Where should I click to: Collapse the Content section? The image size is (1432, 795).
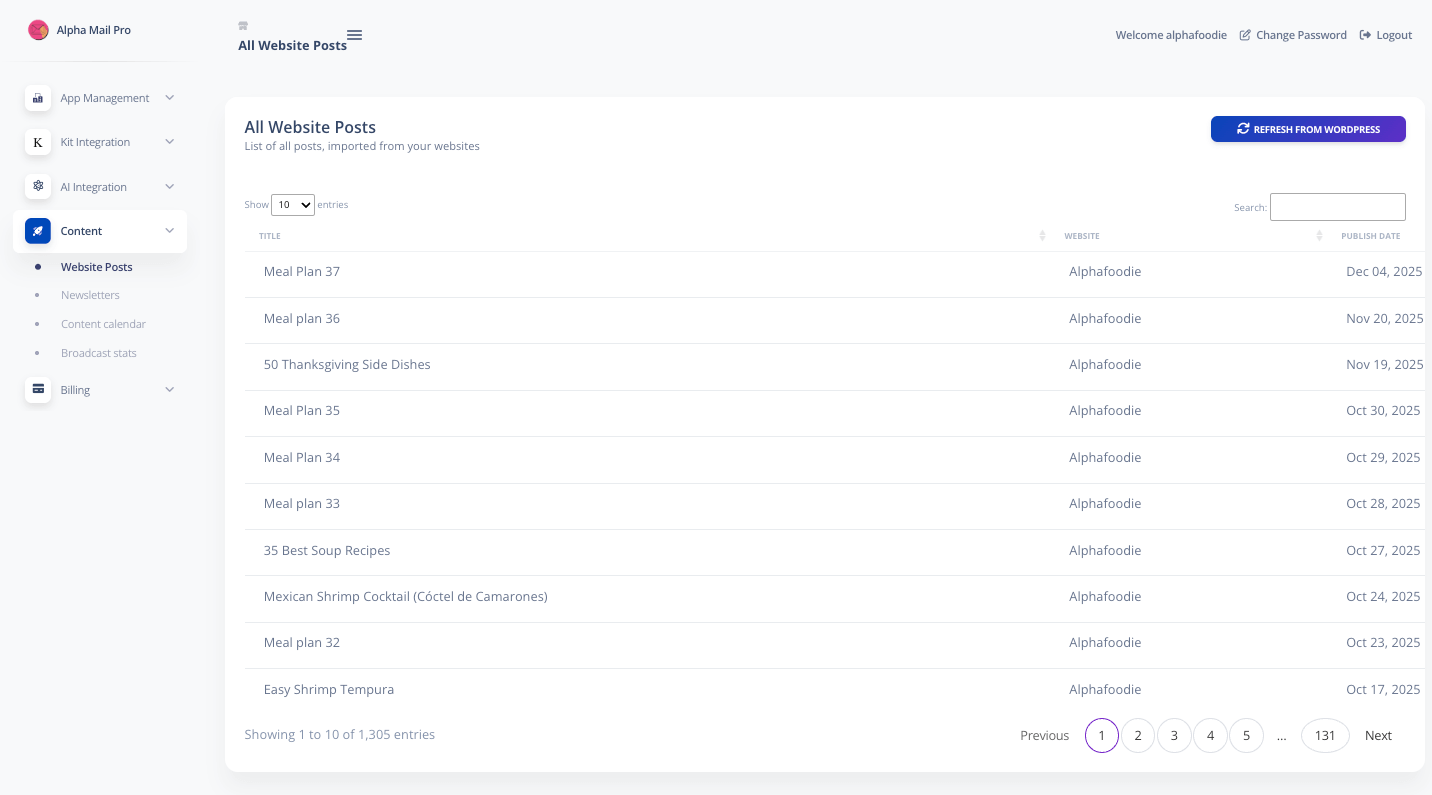81,231
